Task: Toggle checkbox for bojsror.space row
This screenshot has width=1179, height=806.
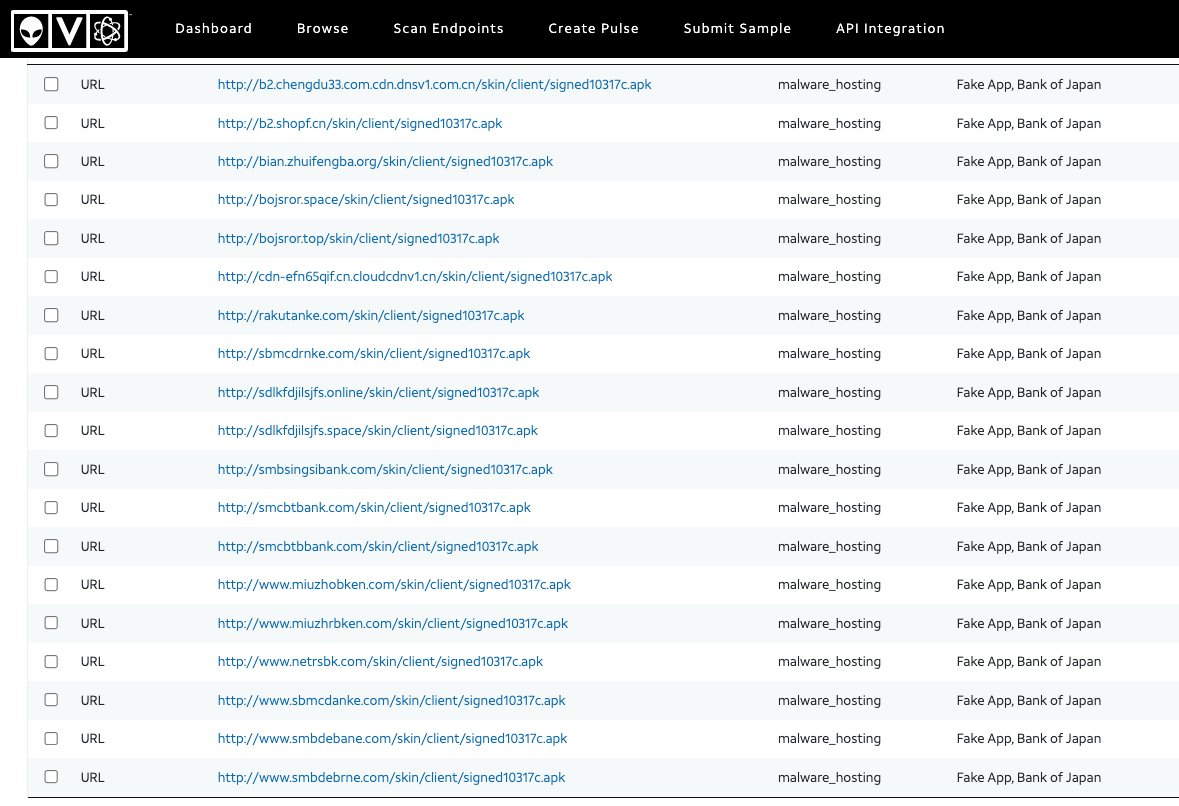Action: point(51,199)
